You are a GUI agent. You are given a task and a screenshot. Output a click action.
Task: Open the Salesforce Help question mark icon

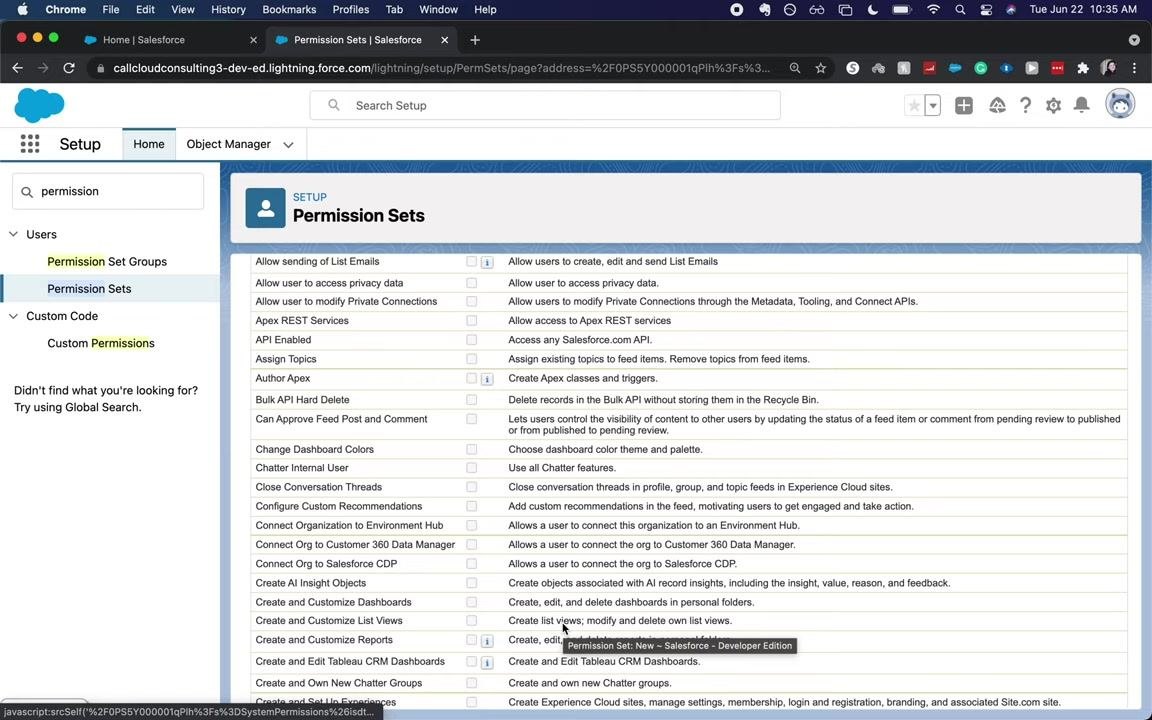point(1025,106)
